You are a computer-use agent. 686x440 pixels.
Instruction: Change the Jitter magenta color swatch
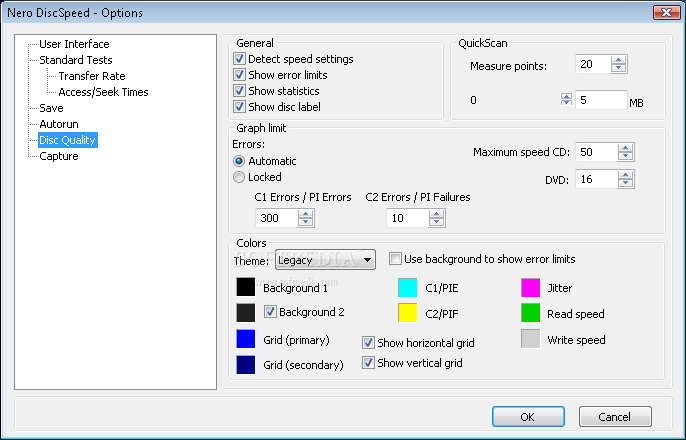point(530,287)
